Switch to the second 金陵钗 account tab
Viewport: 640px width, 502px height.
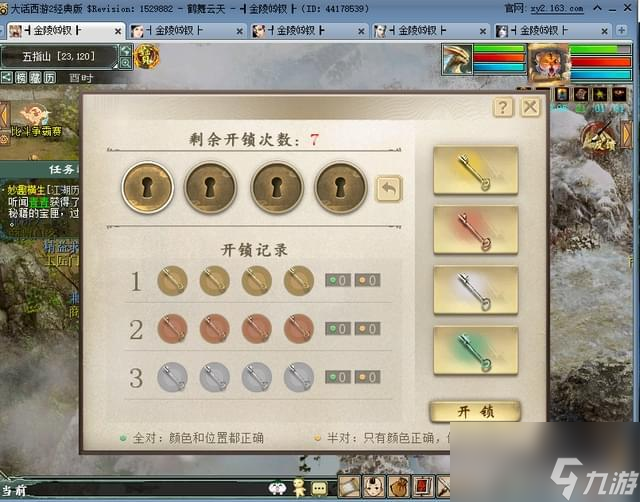pyautogui.click(x=187, y=31)
